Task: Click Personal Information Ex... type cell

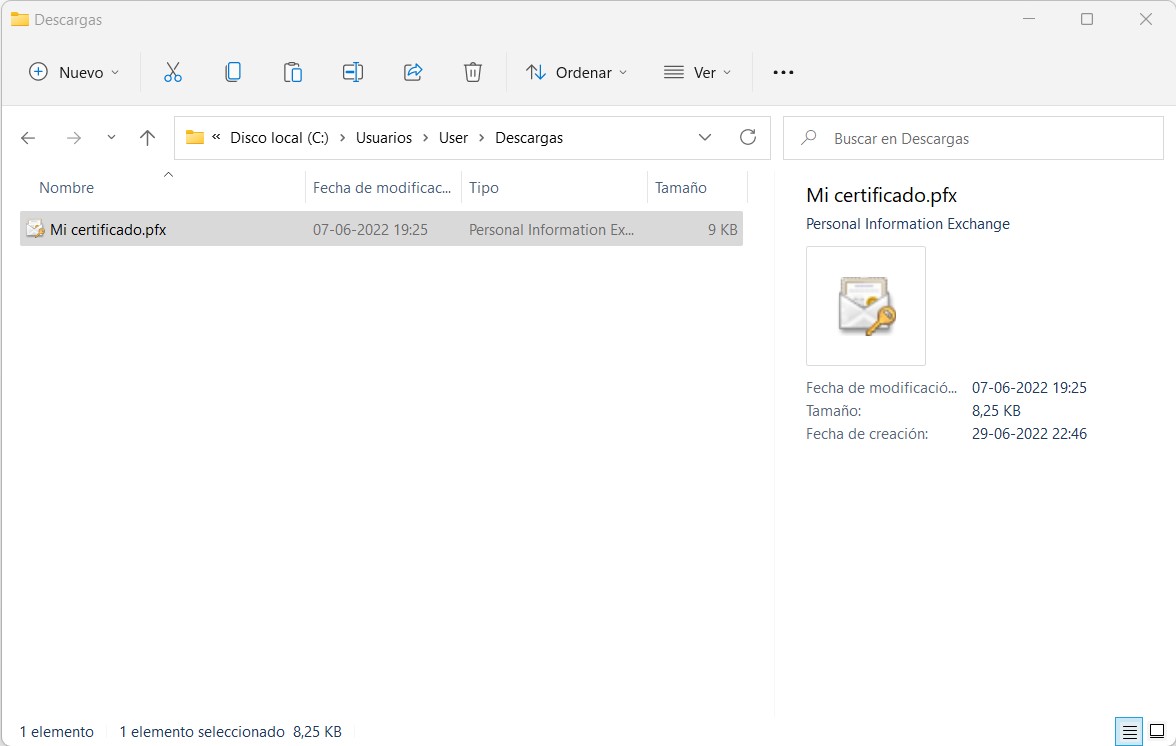Action: 551,229
